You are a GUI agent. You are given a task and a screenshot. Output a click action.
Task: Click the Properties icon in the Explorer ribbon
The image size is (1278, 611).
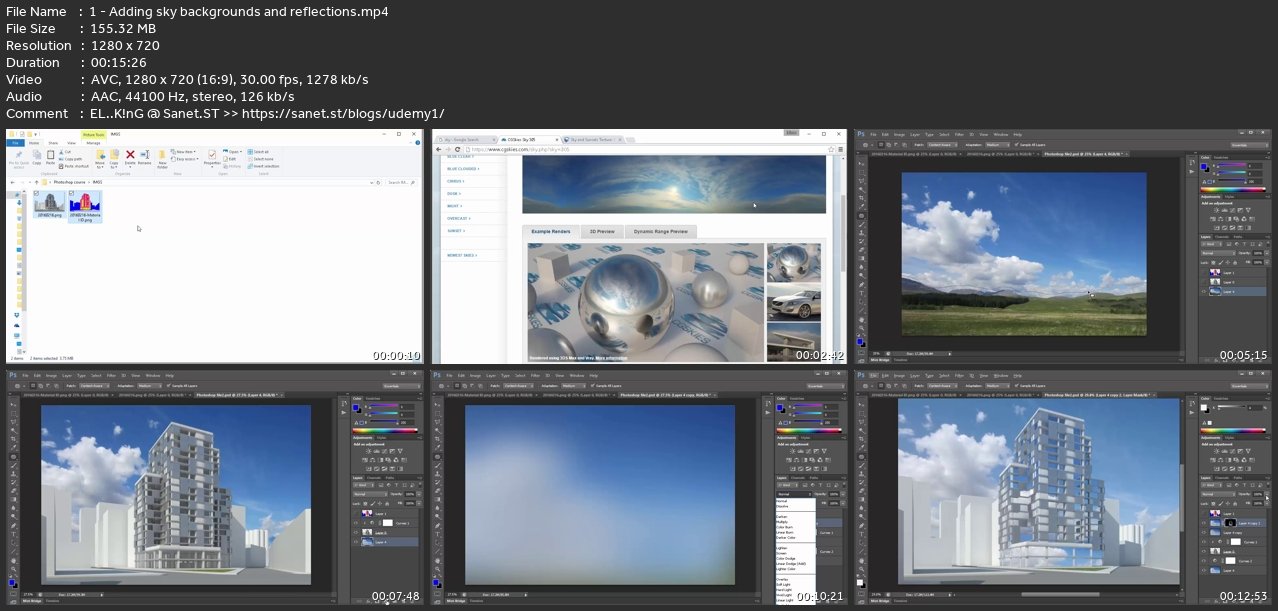point(213,156)
